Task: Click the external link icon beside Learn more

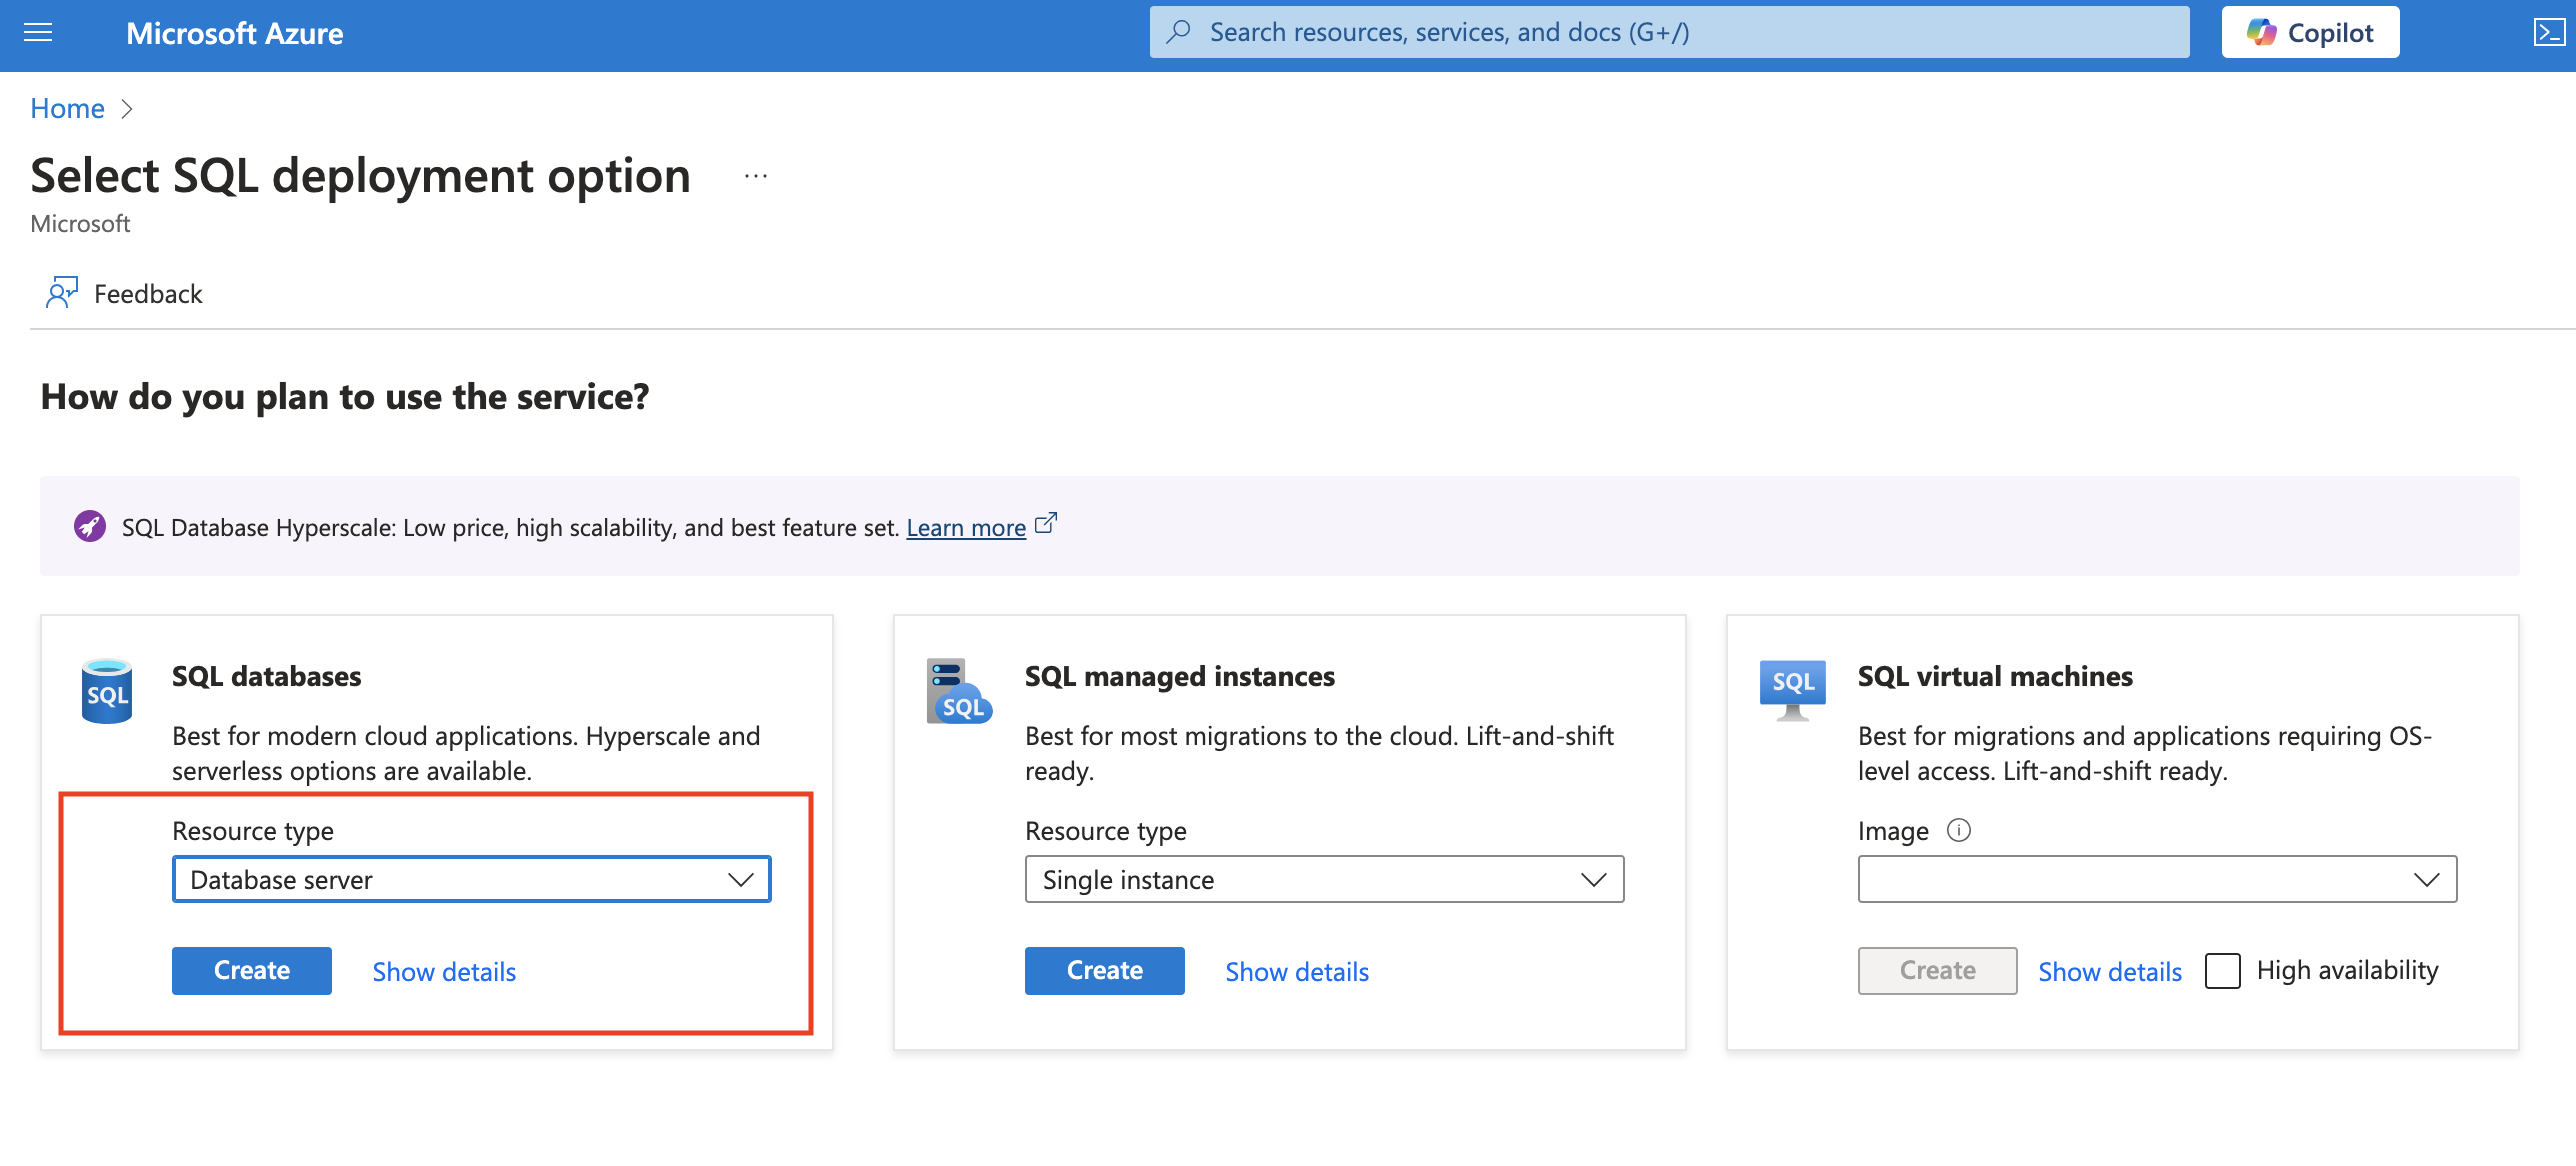Action: pyautogui.click(x=1045, y=523)
